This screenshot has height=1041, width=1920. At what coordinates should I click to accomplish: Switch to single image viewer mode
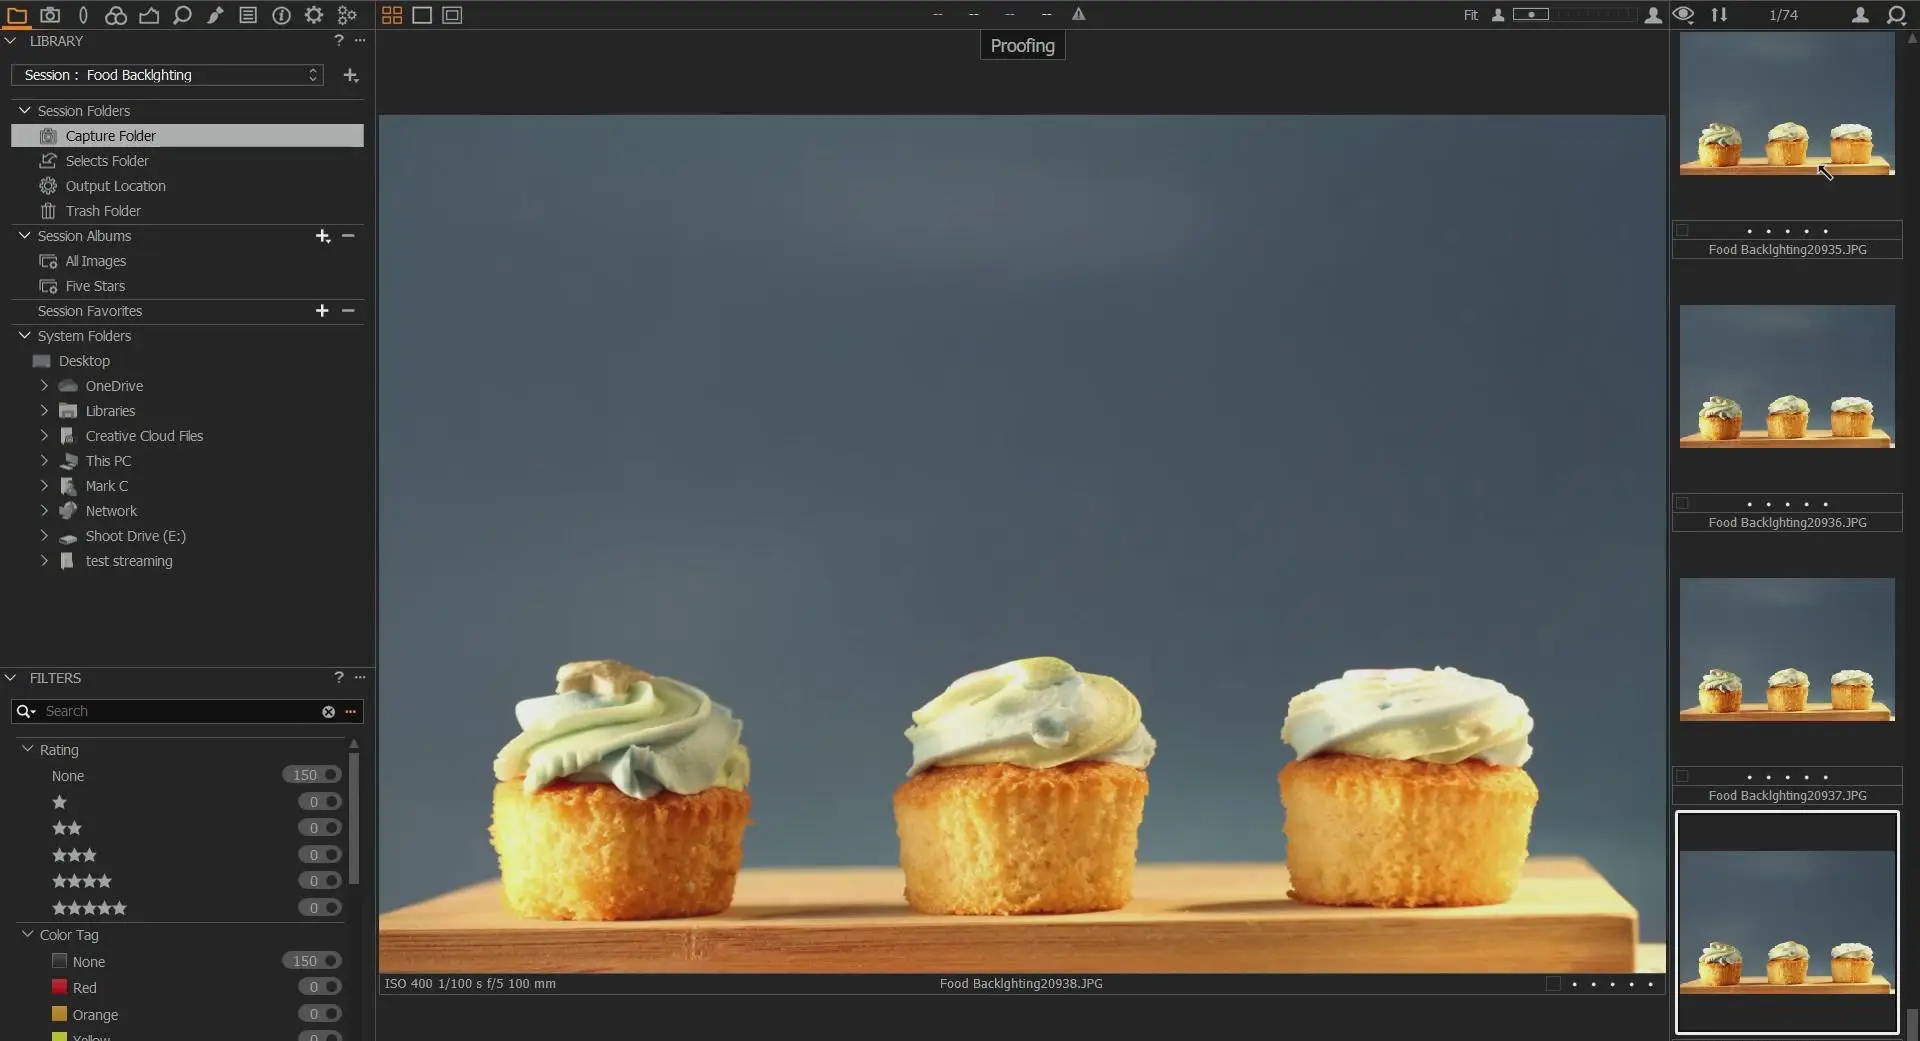tap(422, 15)
